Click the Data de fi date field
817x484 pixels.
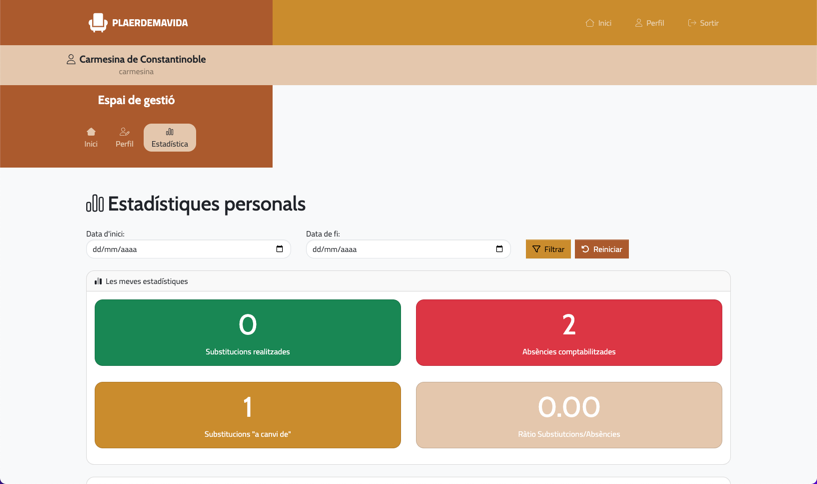400,249
